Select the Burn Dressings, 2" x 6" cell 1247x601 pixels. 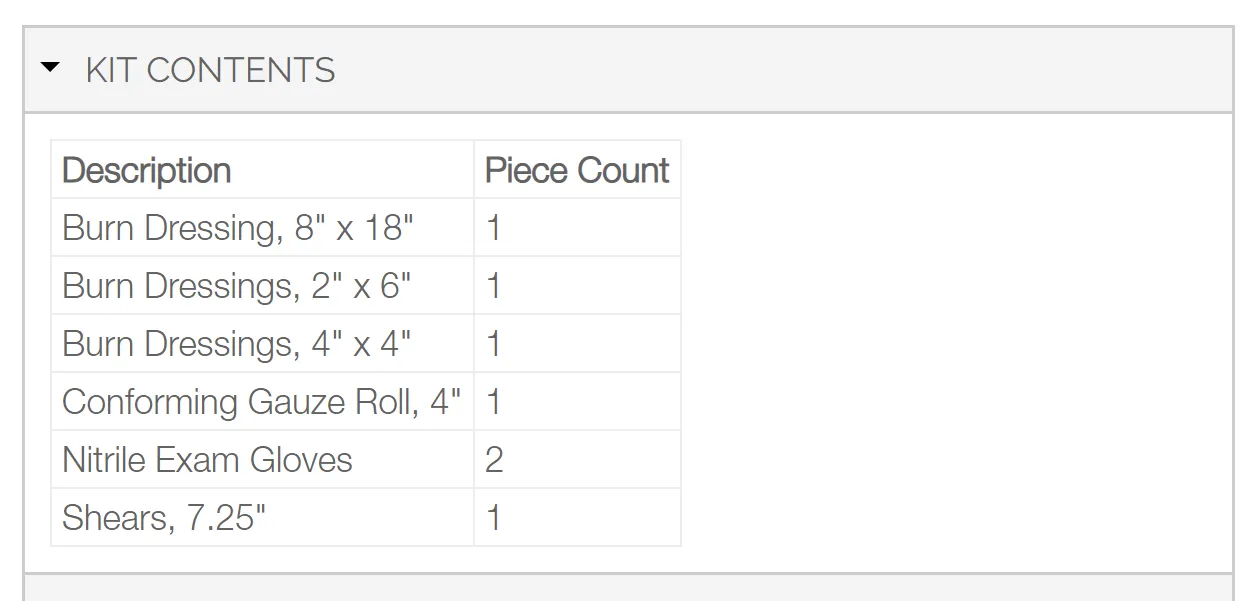pyautogui.click(x=263, y=286)
